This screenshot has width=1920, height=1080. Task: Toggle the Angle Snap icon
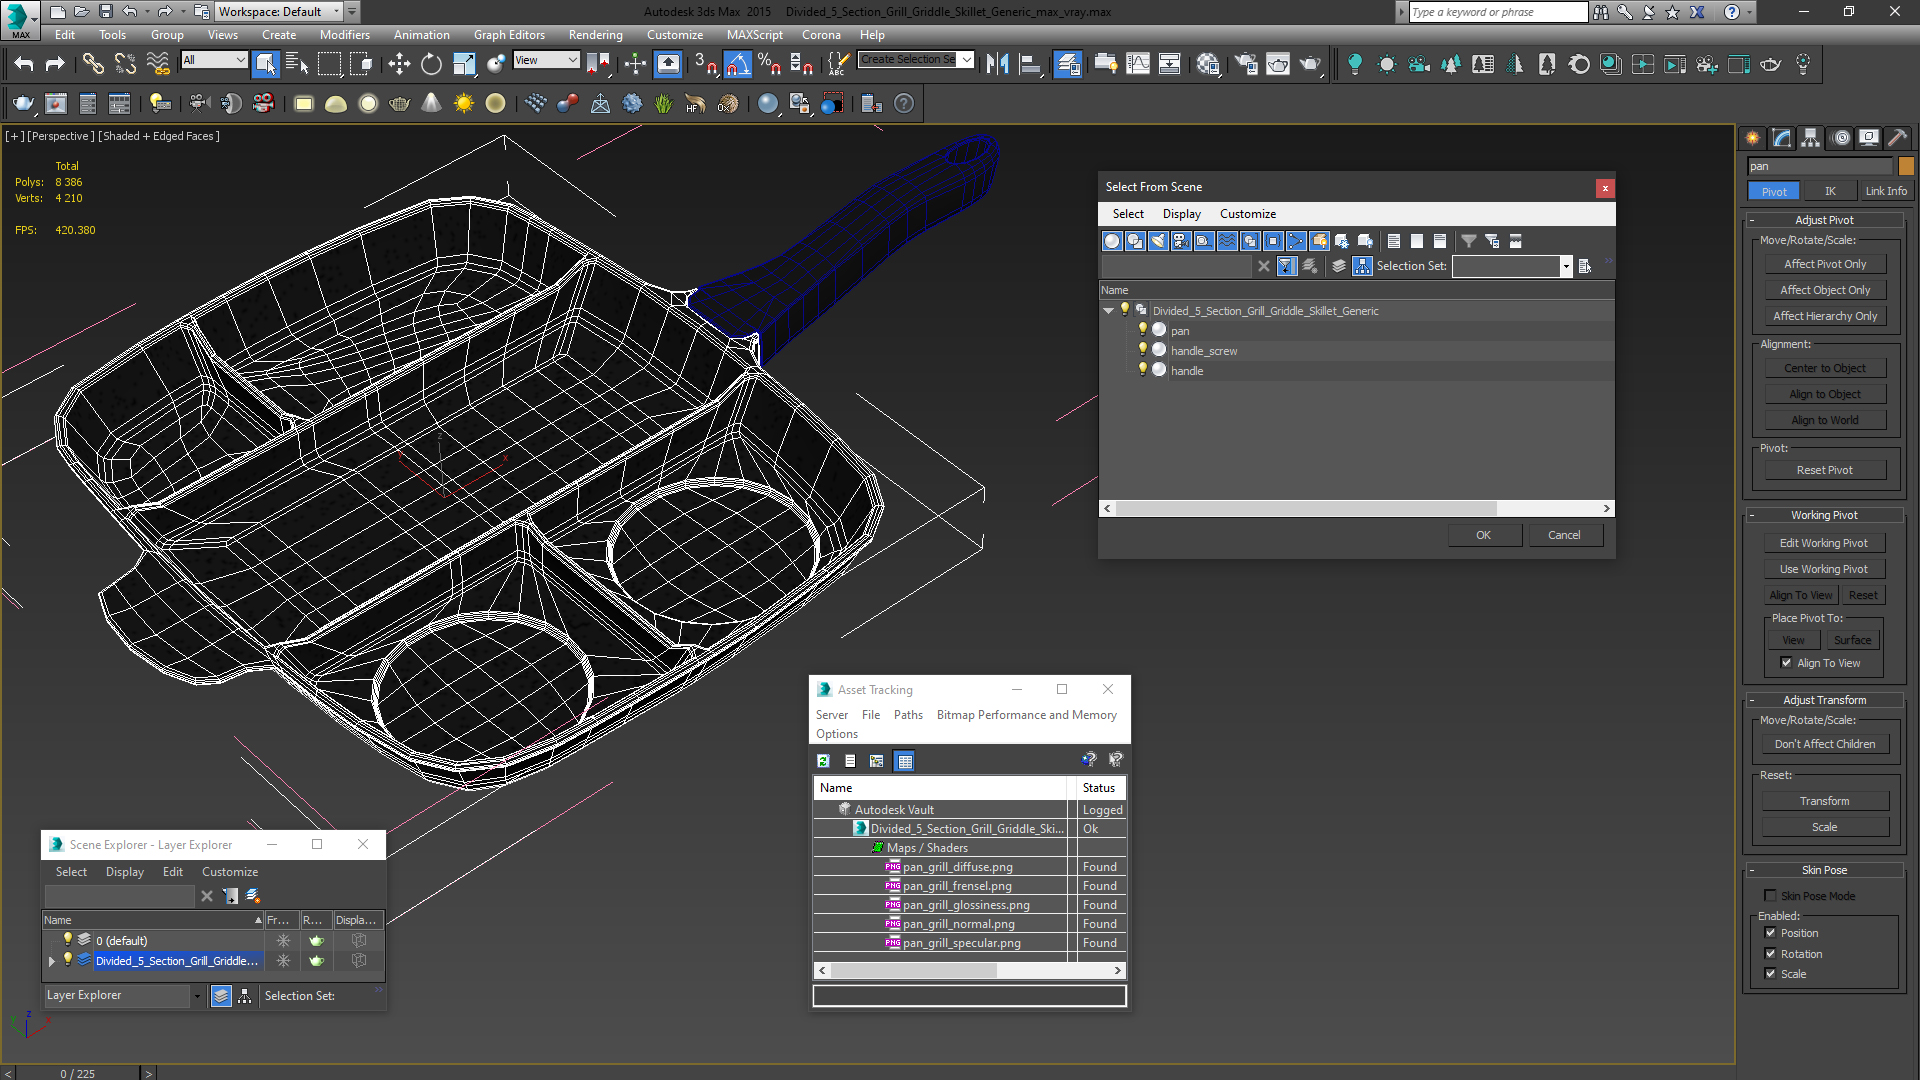(x=737, y=64)
